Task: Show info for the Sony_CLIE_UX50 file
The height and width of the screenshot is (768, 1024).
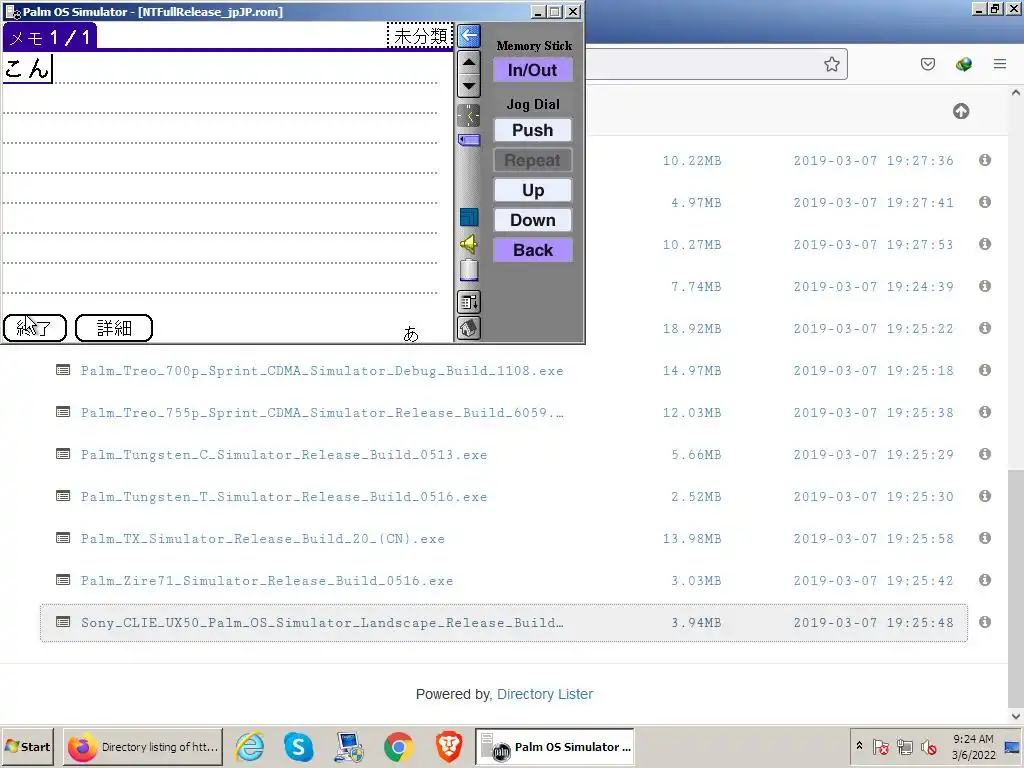Action: coord(985,622)
